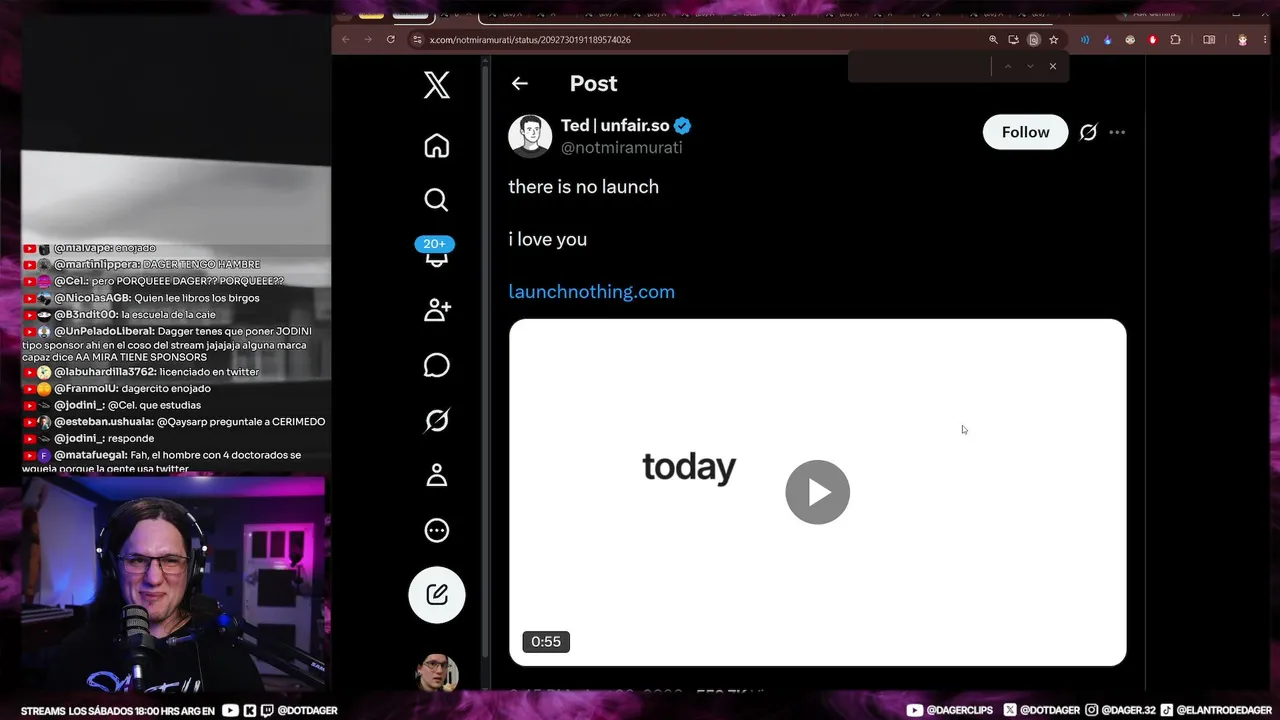This screenshot has height=720, width=1280.
Task: Open the Home feed in X sidebar
Action: tap(436, 146)
